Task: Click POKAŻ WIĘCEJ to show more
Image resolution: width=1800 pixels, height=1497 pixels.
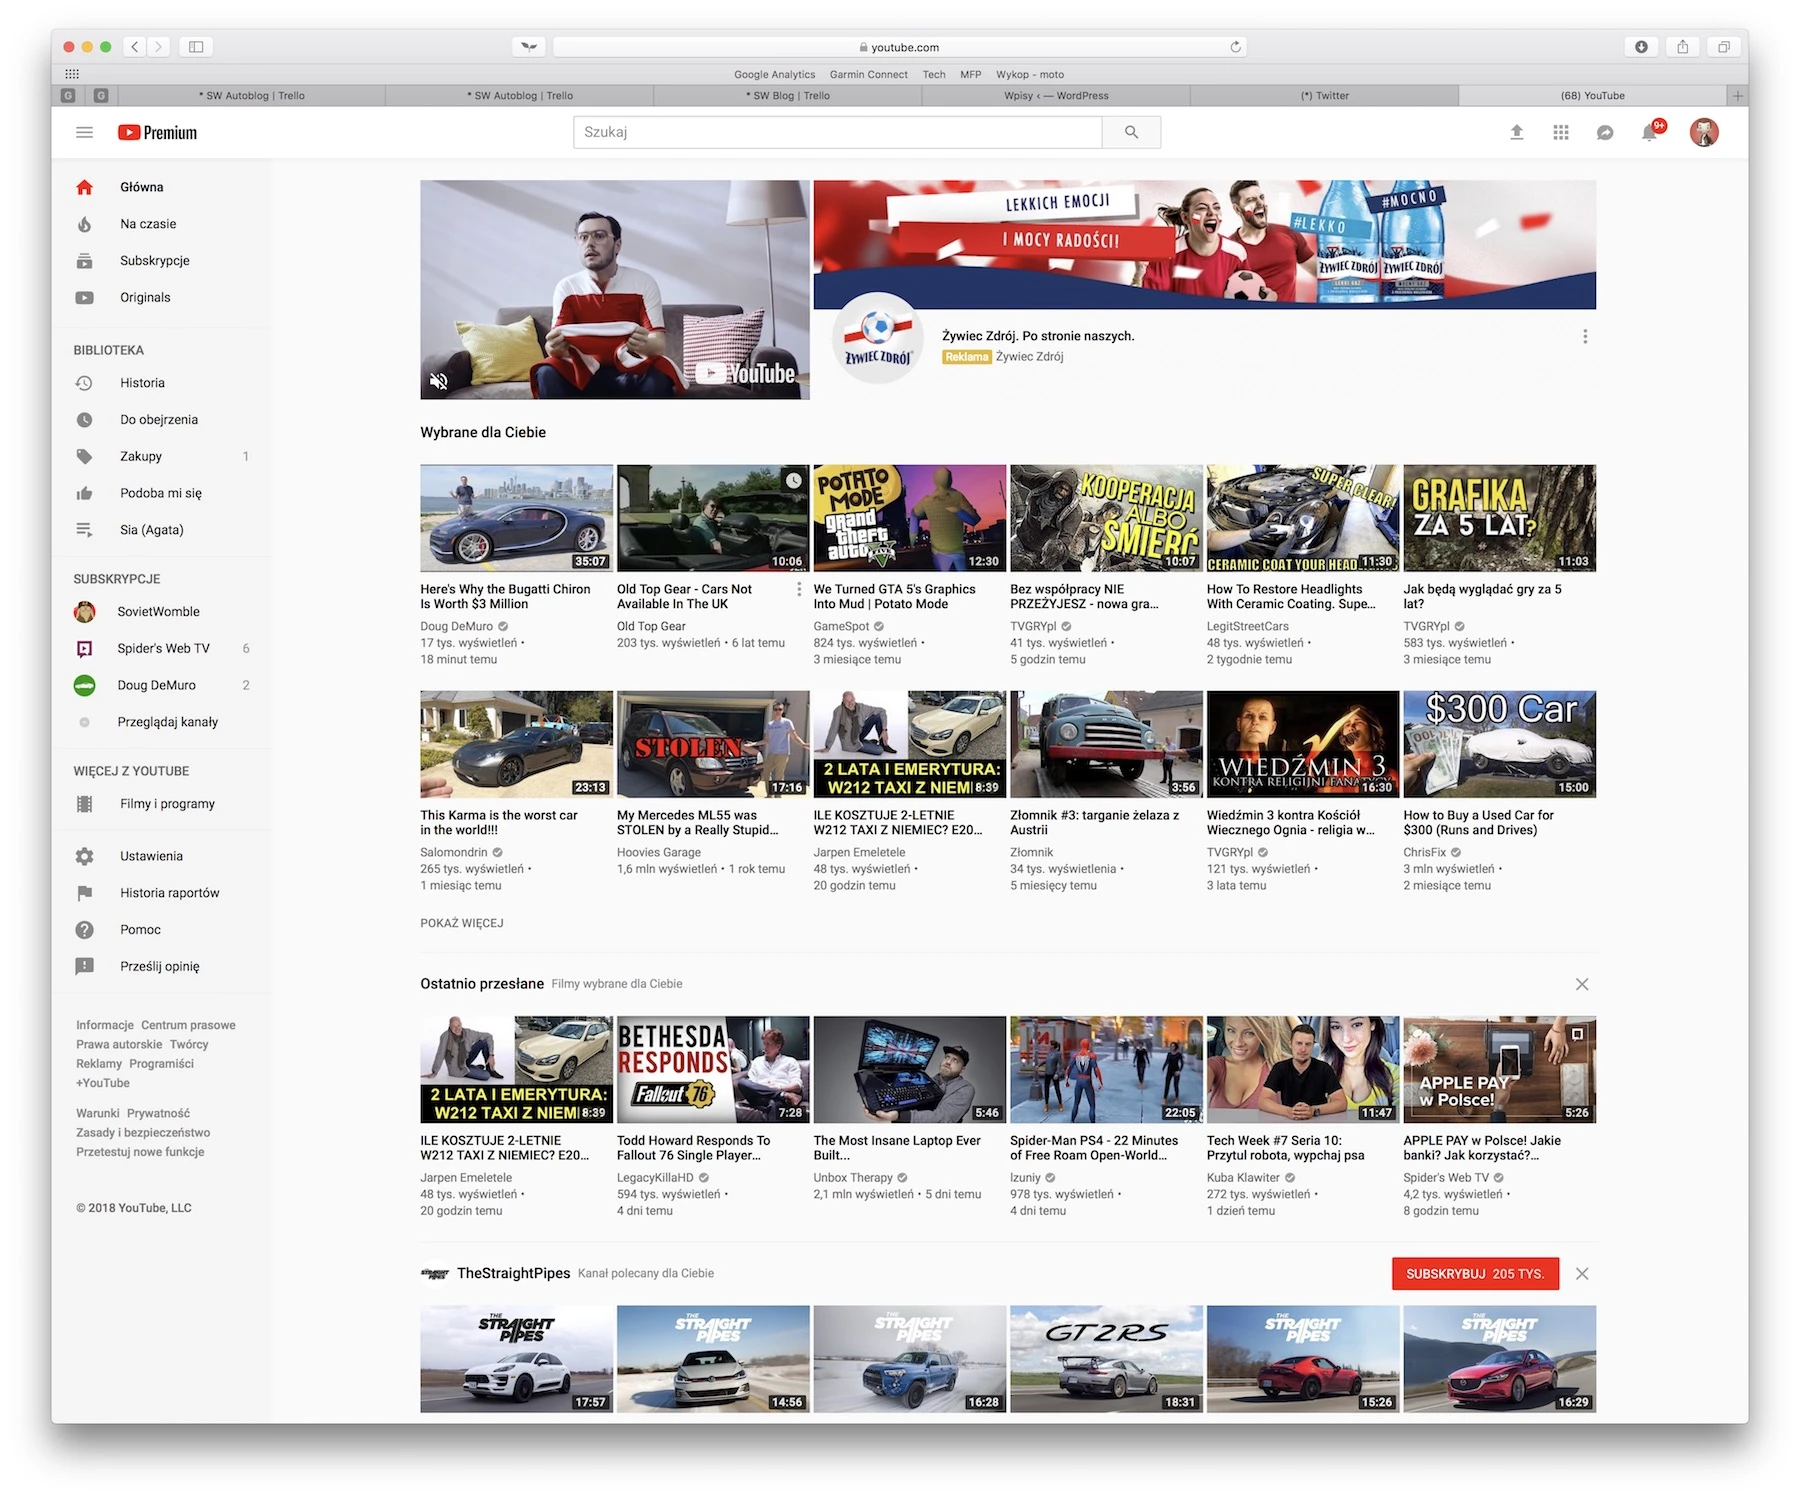Action: 462,923
